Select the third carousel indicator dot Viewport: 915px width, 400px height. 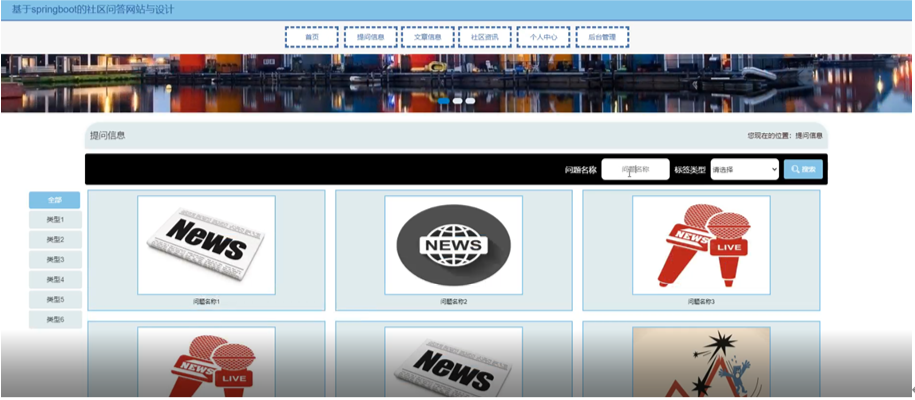[x=470, y=101]
